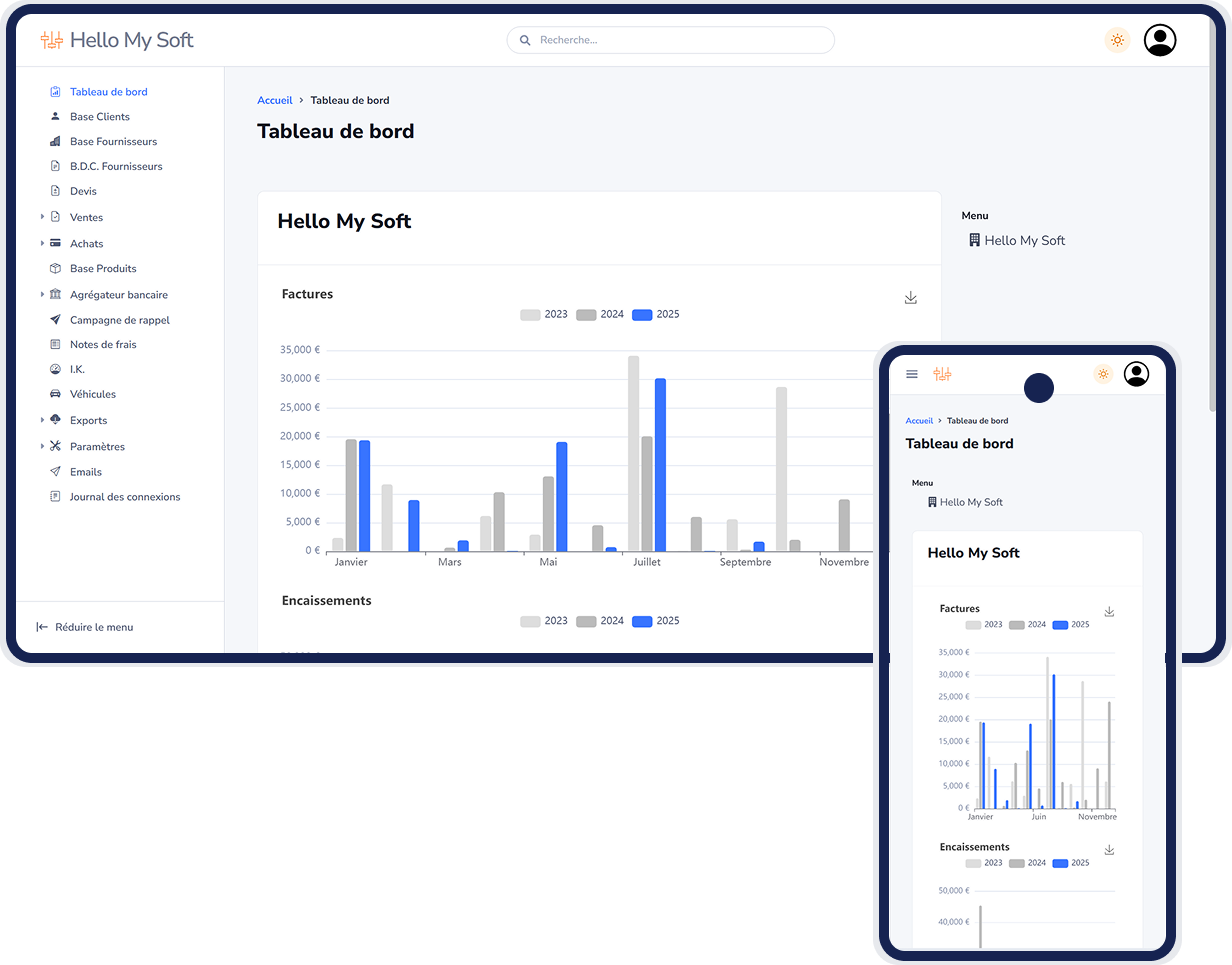Open Base Fournisseurs in the sidebar
The height and width of the screenshot is (965, 1232).
pyautogui.click(x=114, y=142)
